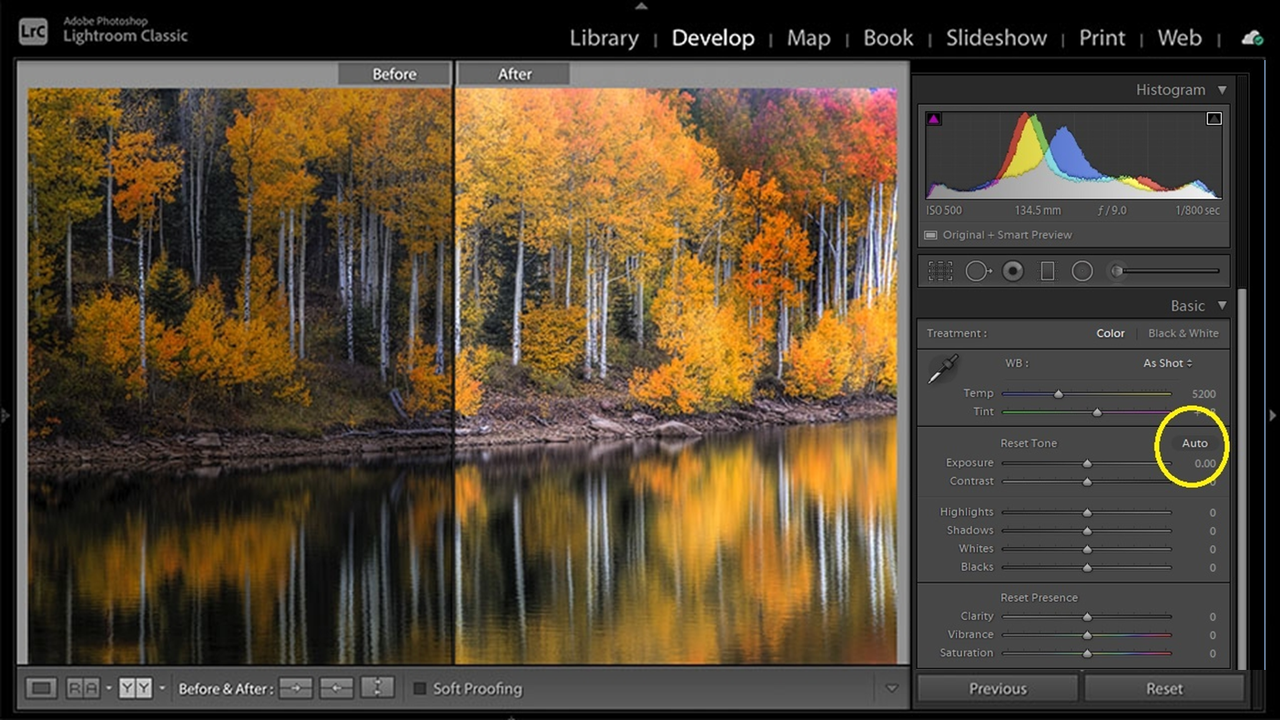Switch to the Book module
Screen dimensions: 1280x720
coord(888,38)
